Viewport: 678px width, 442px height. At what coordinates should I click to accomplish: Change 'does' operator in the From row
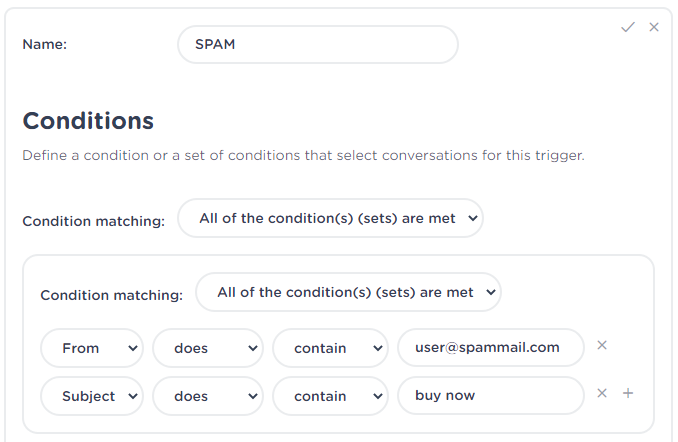pos(207,348)
